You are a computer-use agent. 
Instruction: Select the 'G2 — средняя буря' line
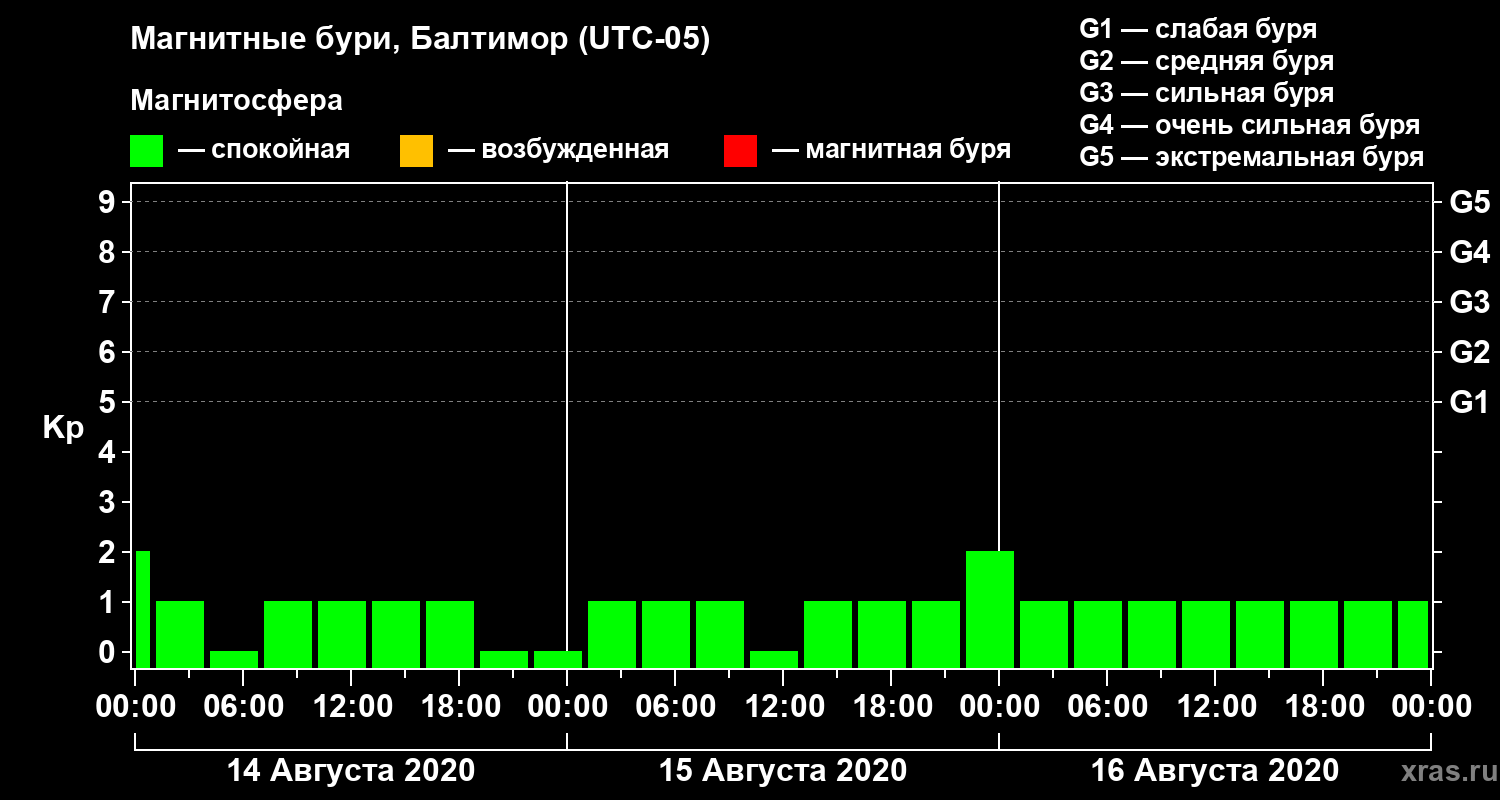click(1206, 61)
